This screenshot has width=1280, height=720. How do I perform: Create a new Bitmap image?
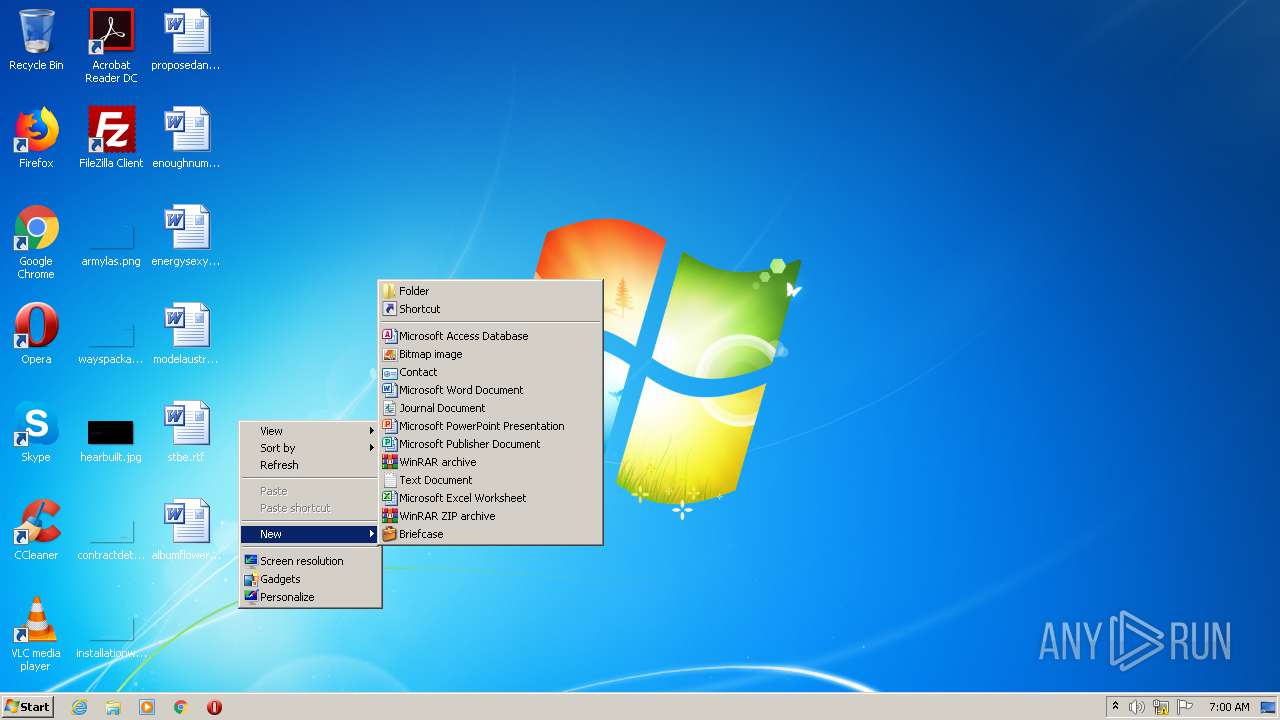[490, 354]
